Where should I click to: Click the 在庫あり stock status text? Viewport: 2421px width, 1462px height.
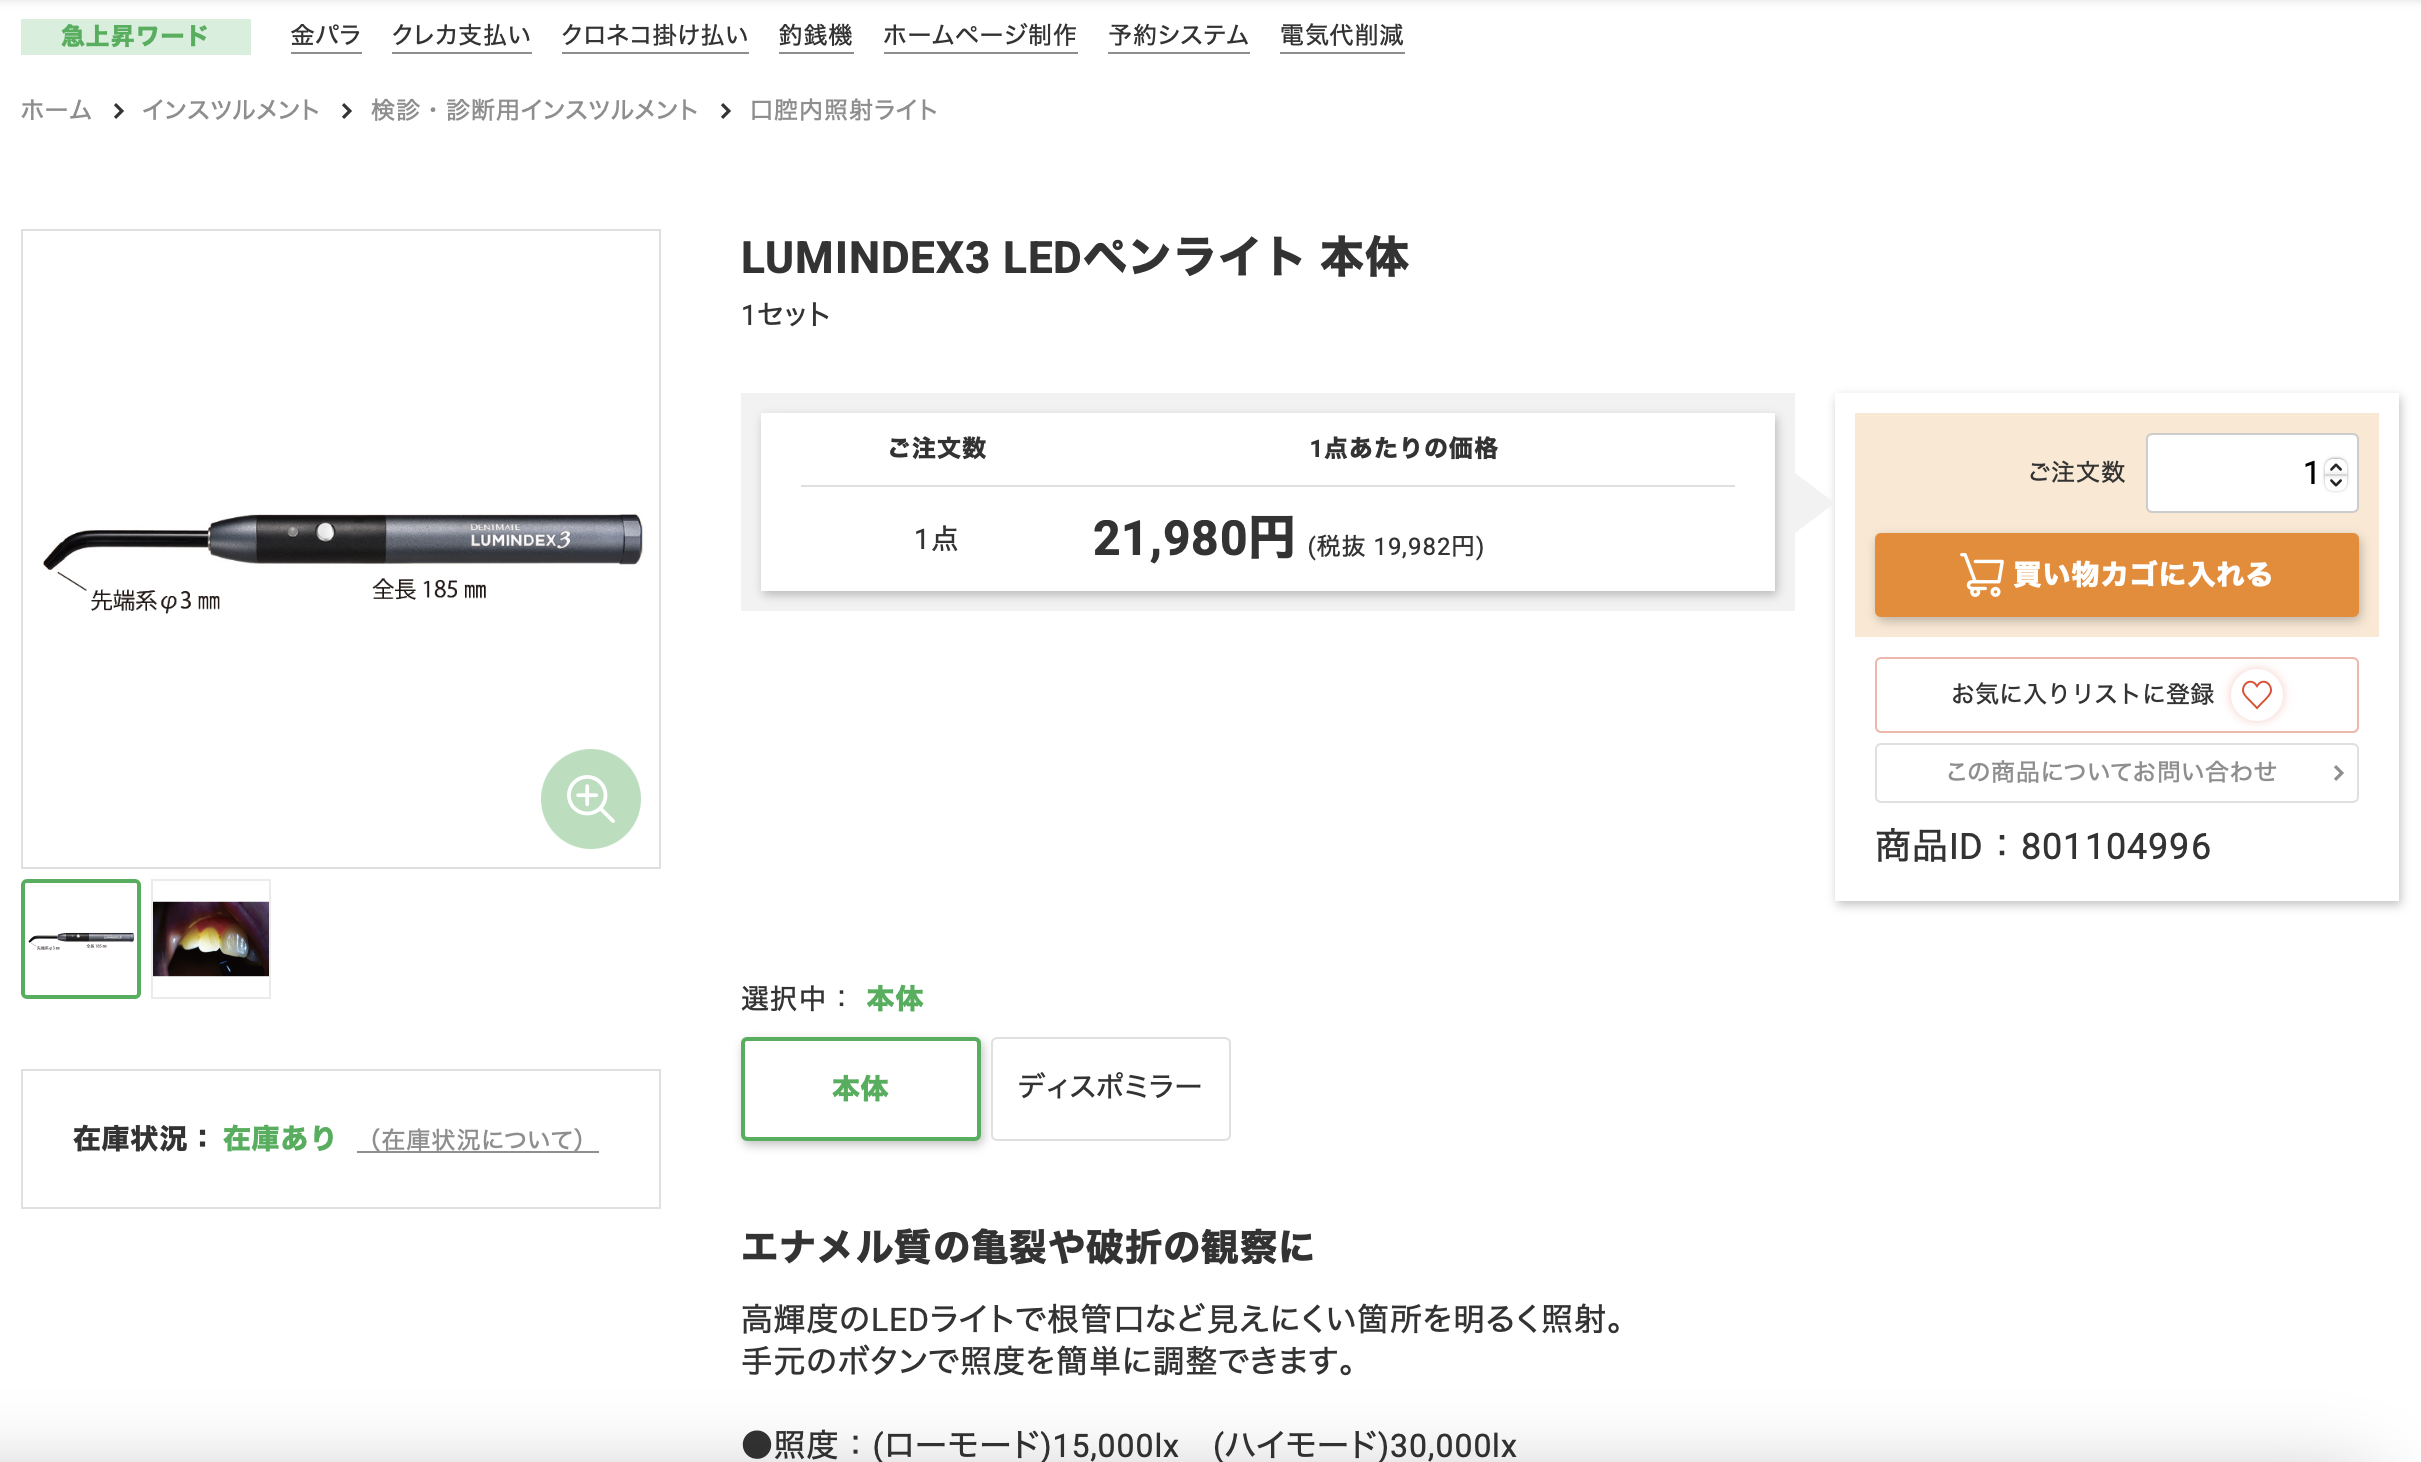click(279, 1138)
